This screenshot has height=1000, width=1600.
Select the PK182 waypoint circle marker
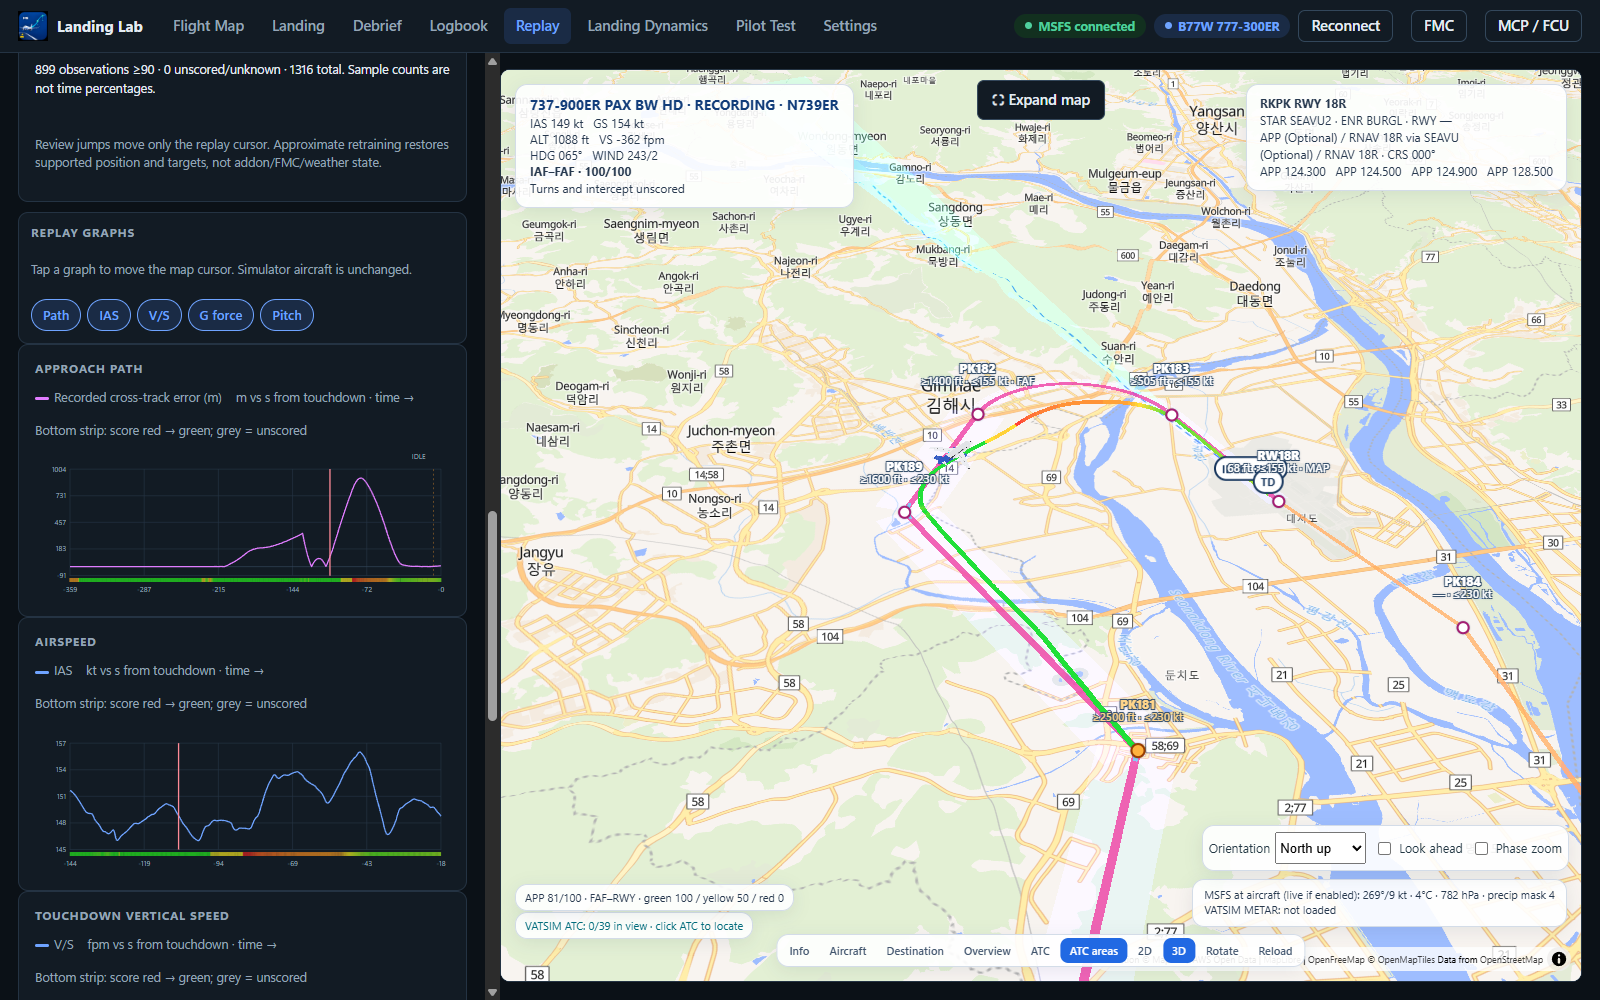(978, 414)
